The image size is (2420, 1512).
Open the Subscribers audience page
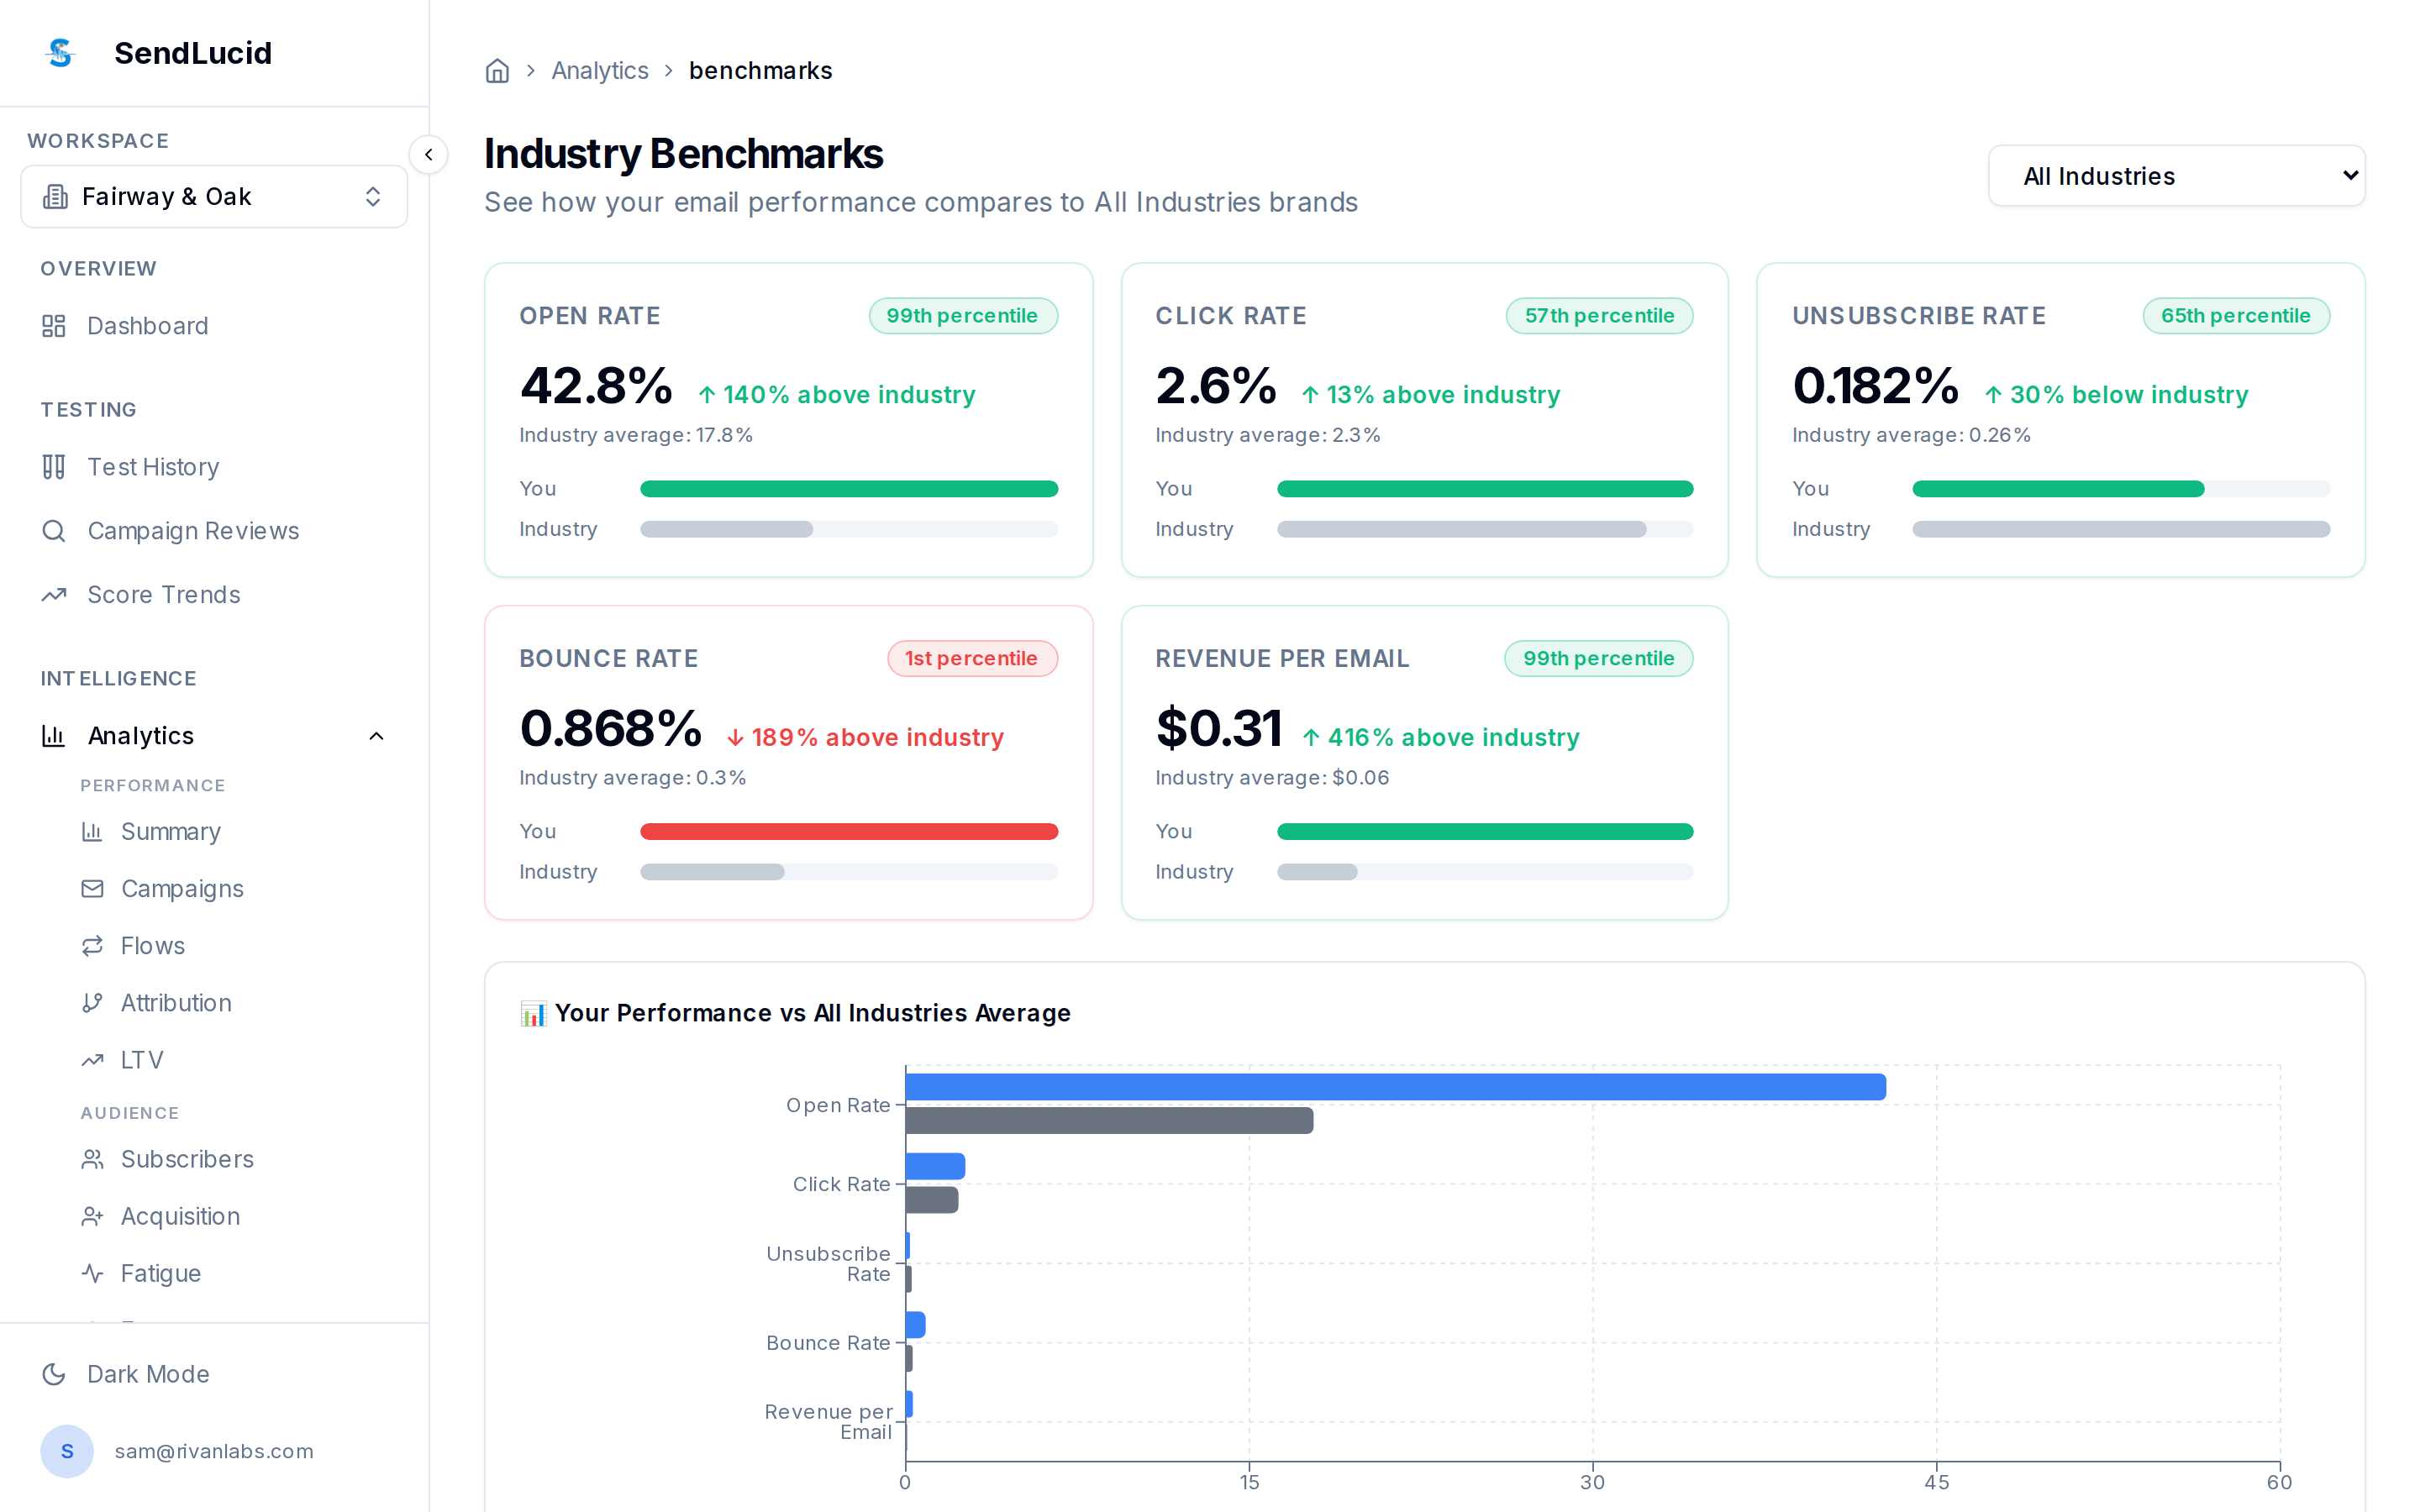pos(234,1159)
